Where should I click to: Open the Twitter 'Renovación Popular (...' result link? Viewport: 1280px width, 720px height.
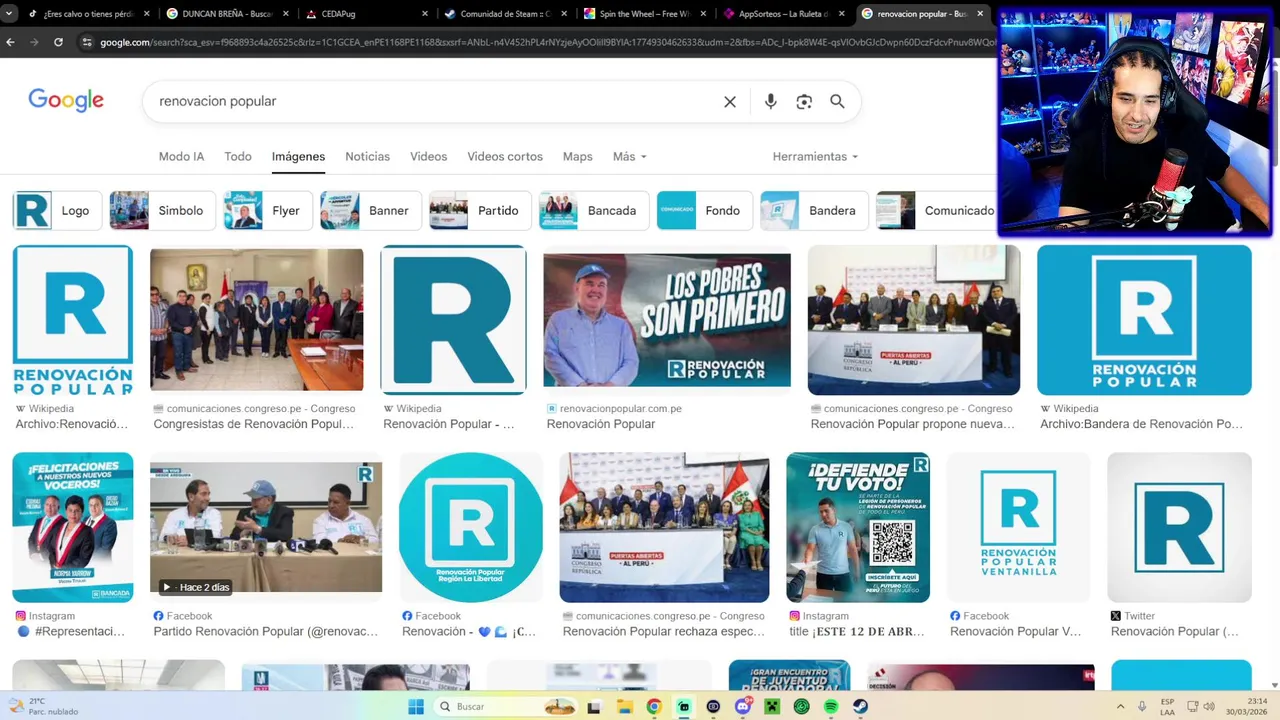pos(1175,632)
